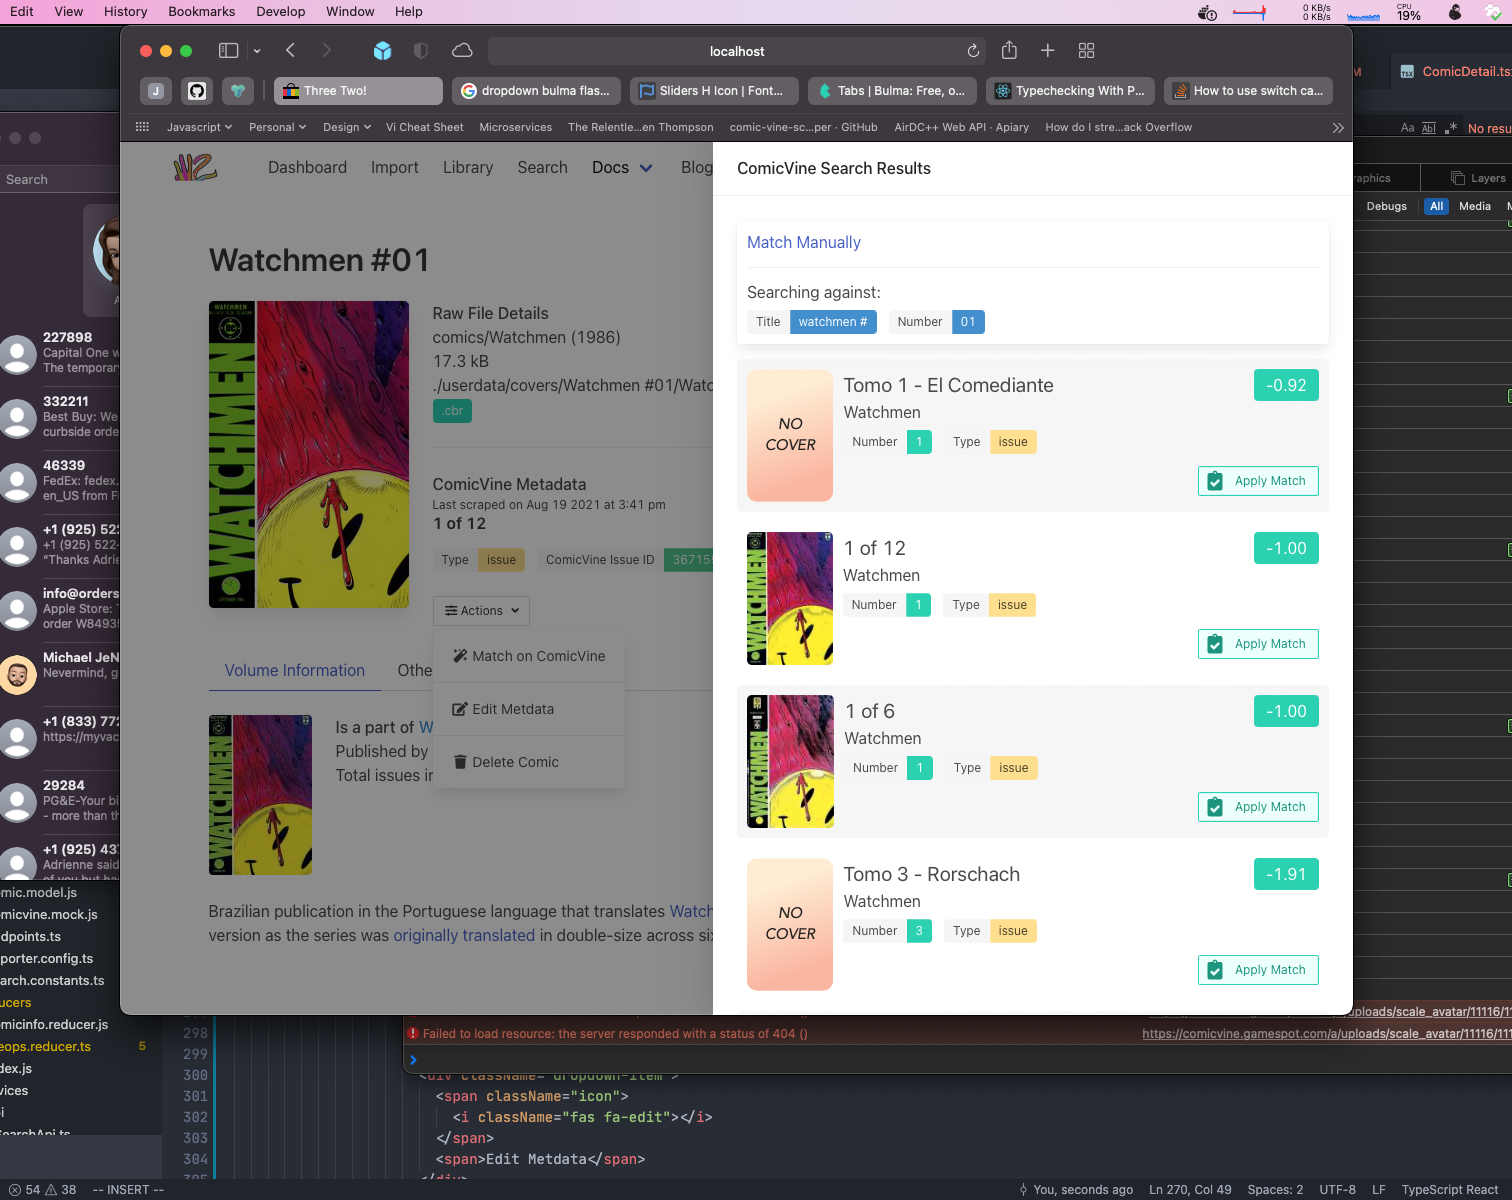Click the localhost address bar
Screen dimensions: 1512x1200
click(736, 51)
